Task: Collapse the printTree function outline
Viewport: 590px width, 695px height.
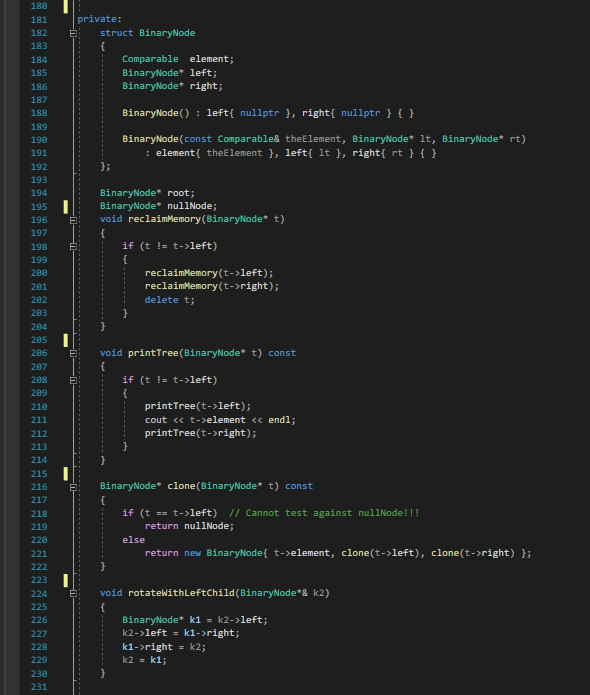Action: pyautogui.click(x=73, y=353)
